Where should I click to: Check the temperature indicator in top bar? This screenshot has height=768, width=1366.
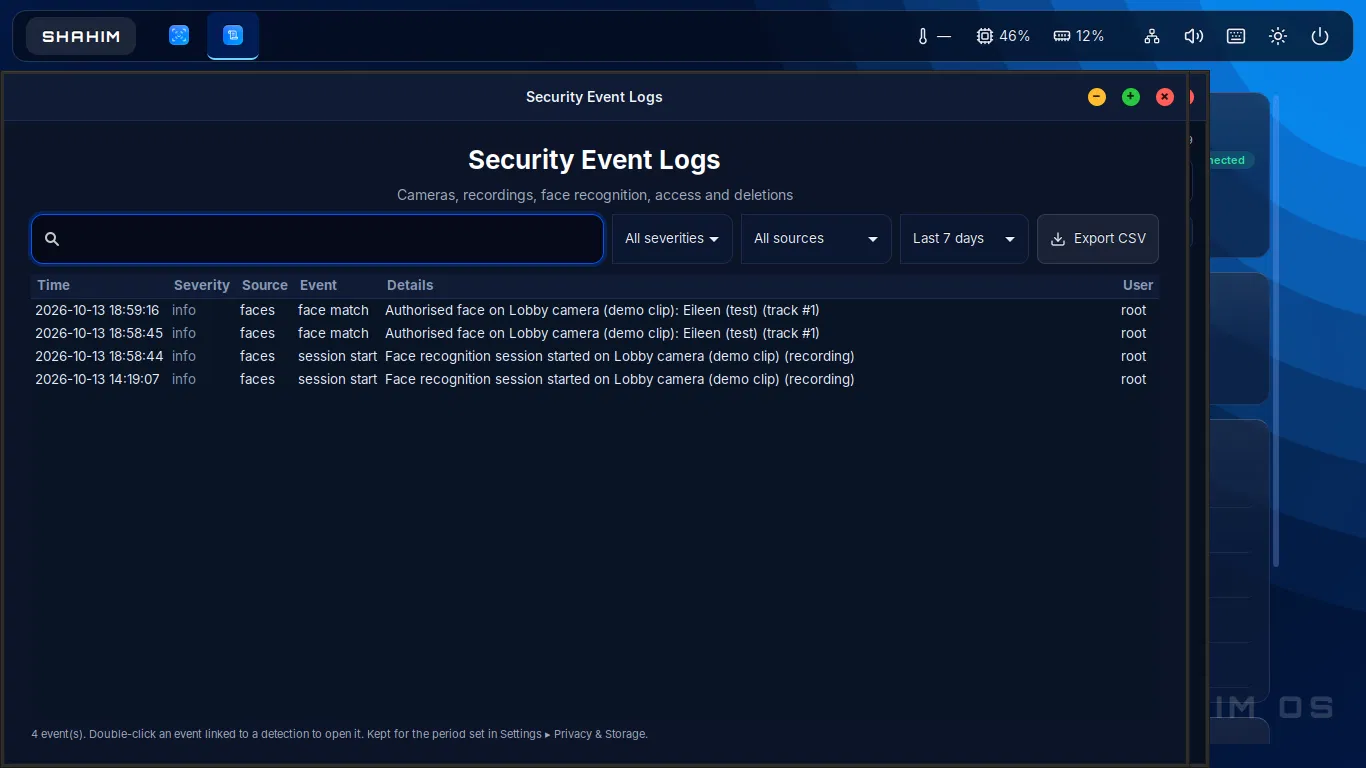click(x=935, y=36)
